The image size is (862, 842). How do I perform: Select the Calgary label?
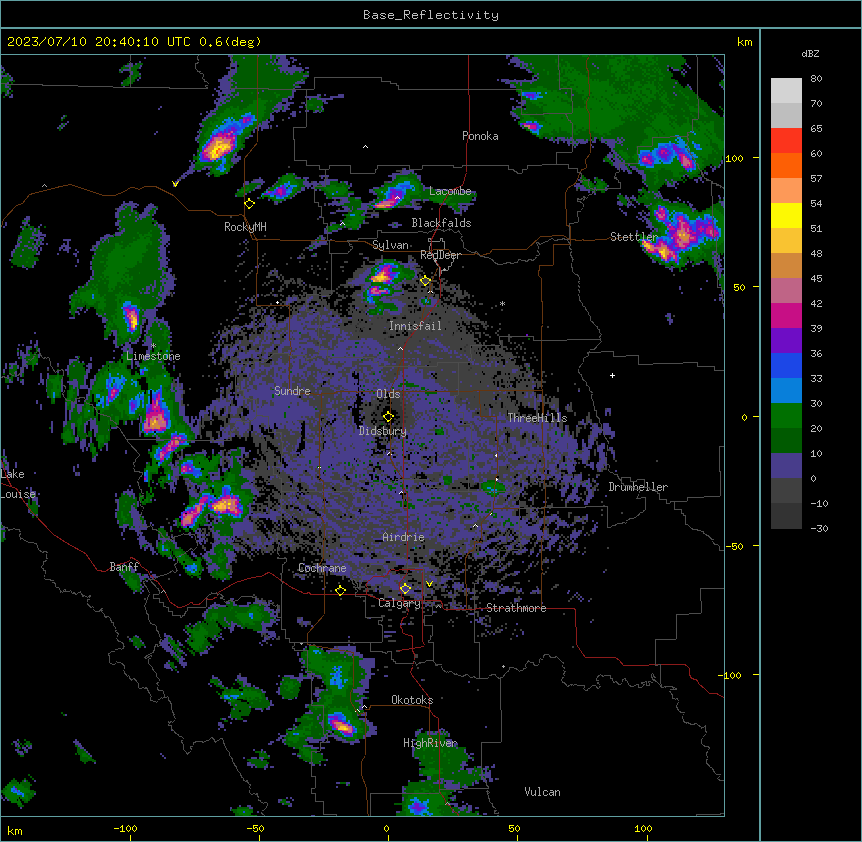point(399,603)
